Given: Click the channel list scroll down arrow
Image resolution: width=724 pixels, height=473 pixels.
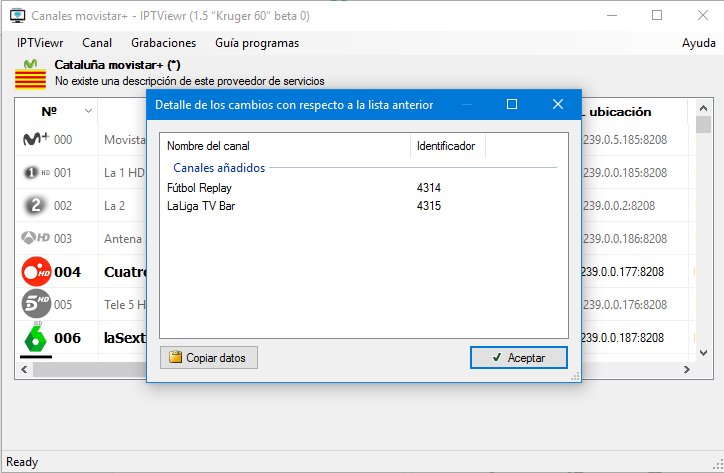Looking at the screenshot, I should point(703,353).
